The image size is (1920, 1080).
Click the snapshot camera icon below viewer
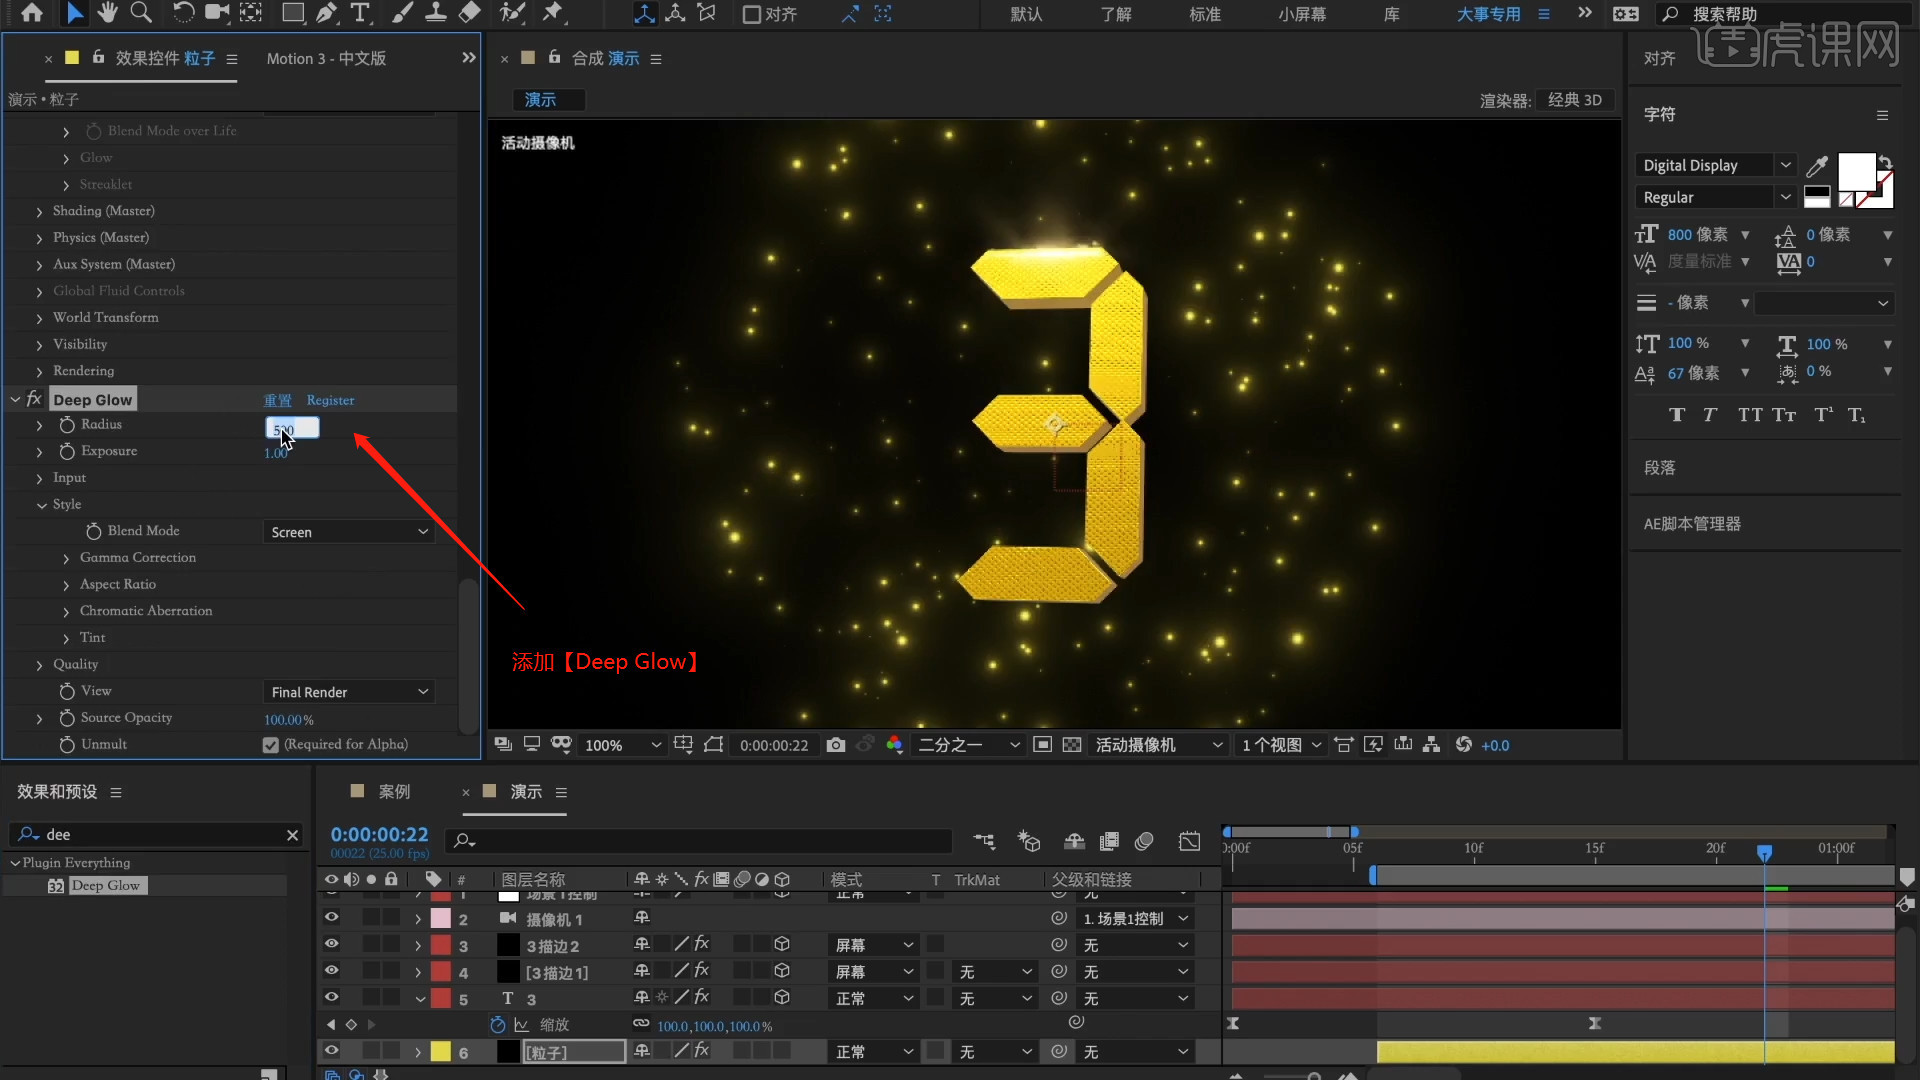[836, 745]
